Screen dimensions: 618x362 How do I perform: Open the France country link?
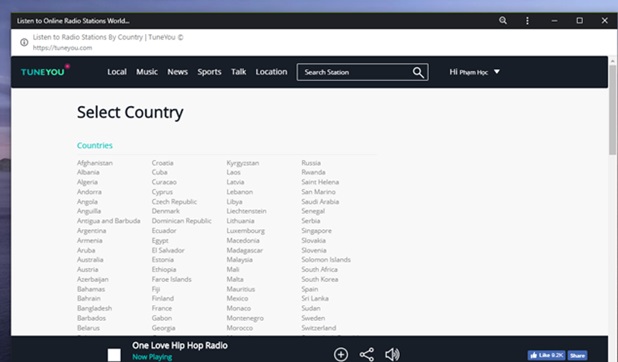point(162,308)
